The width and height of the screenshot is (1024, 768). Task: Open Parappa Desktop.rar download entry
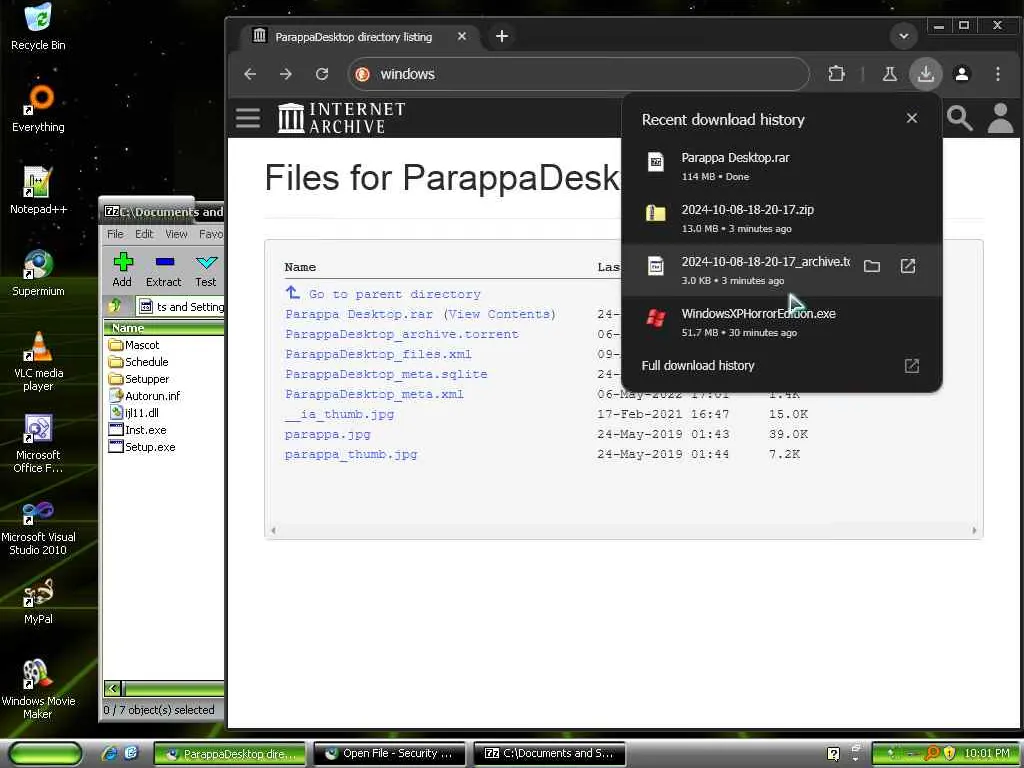(782, 166)
